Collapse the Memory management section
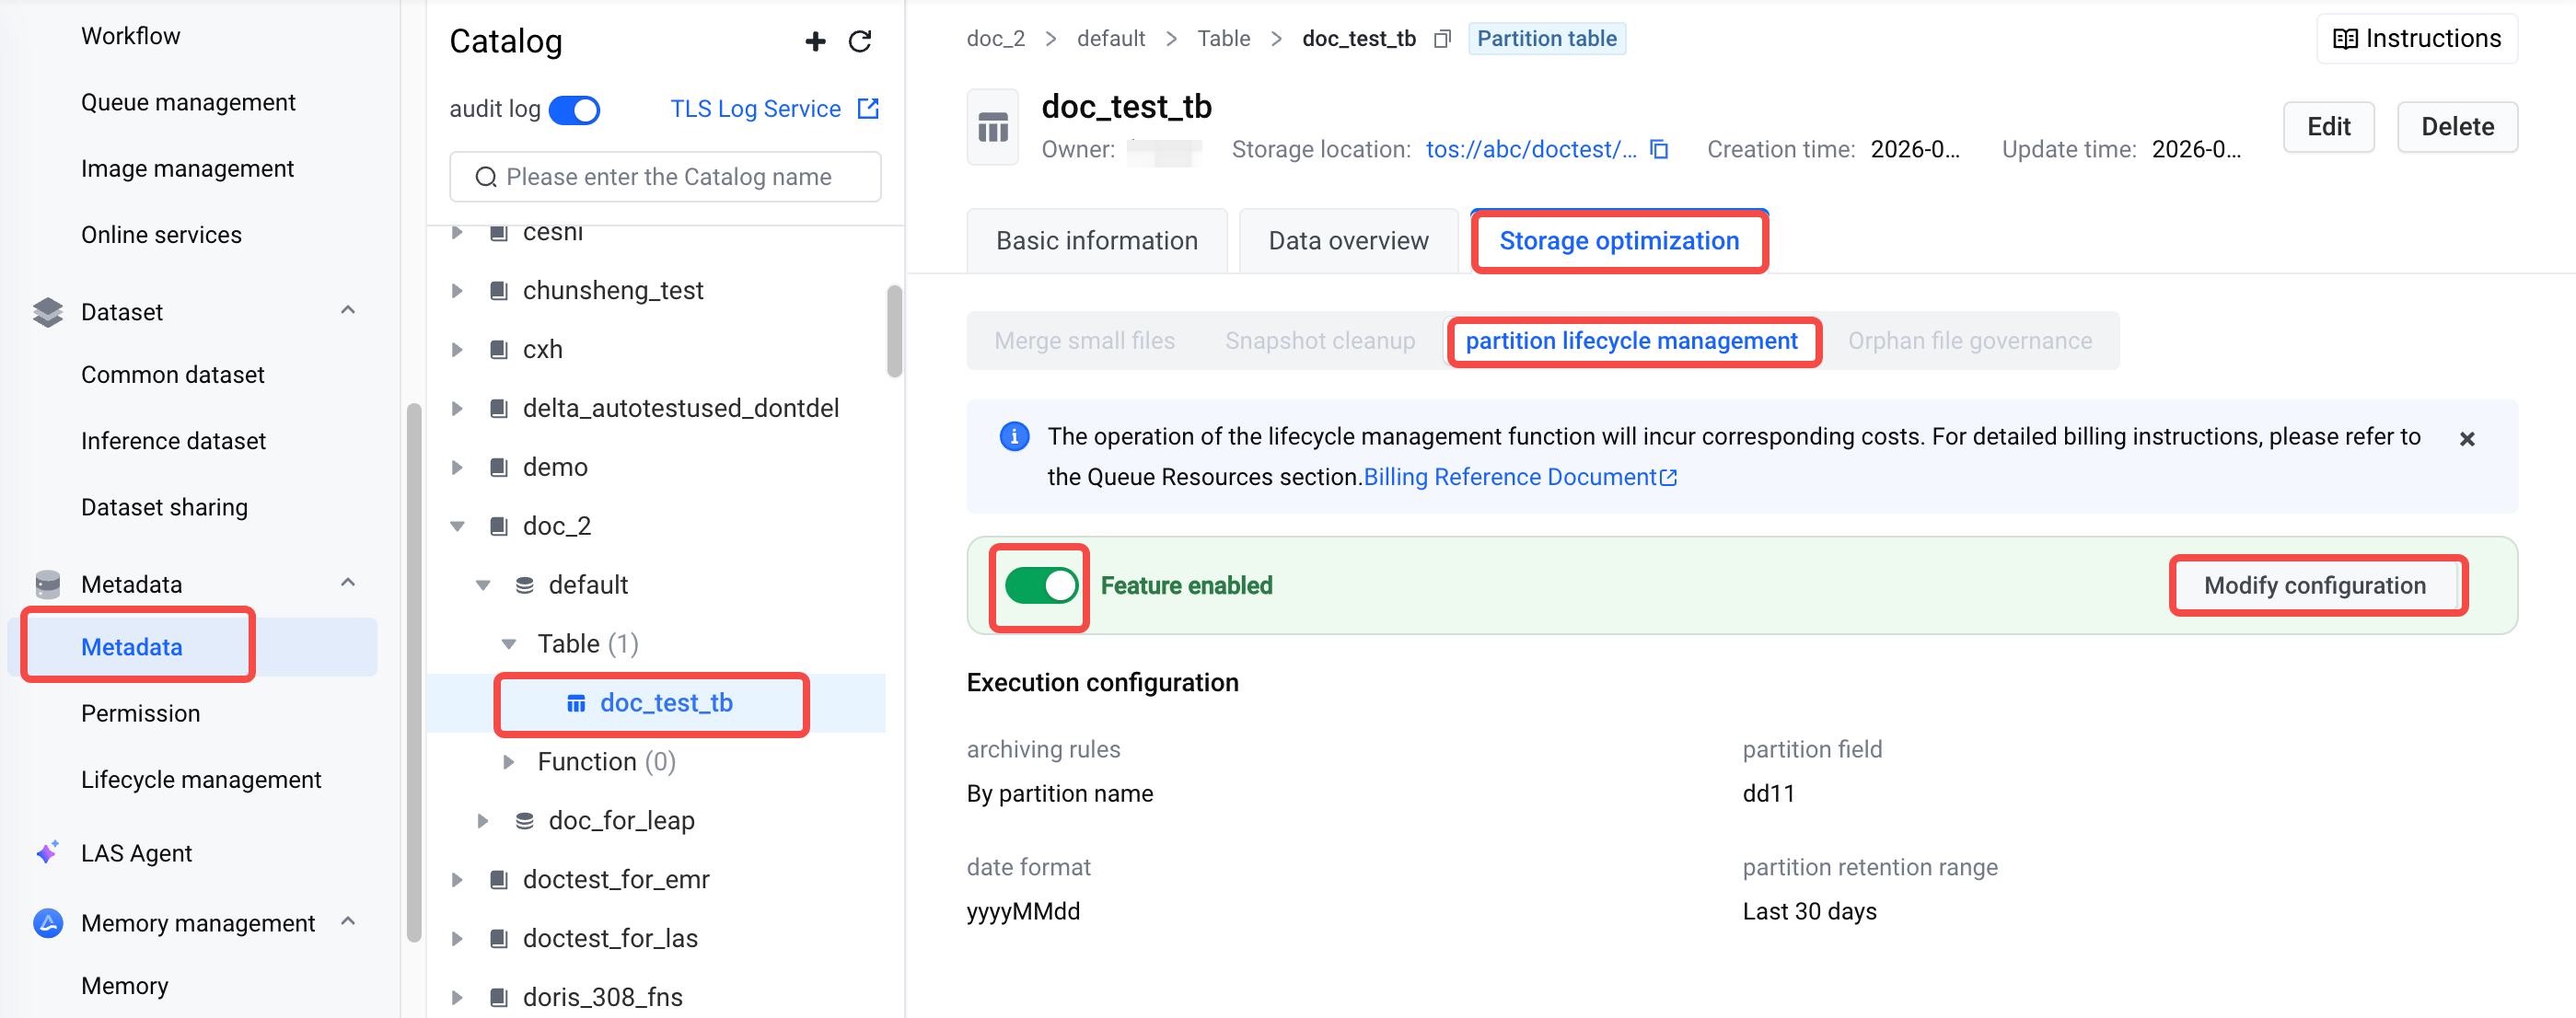The height and width of the screenshot is (1018, 2576). point(348,921)
